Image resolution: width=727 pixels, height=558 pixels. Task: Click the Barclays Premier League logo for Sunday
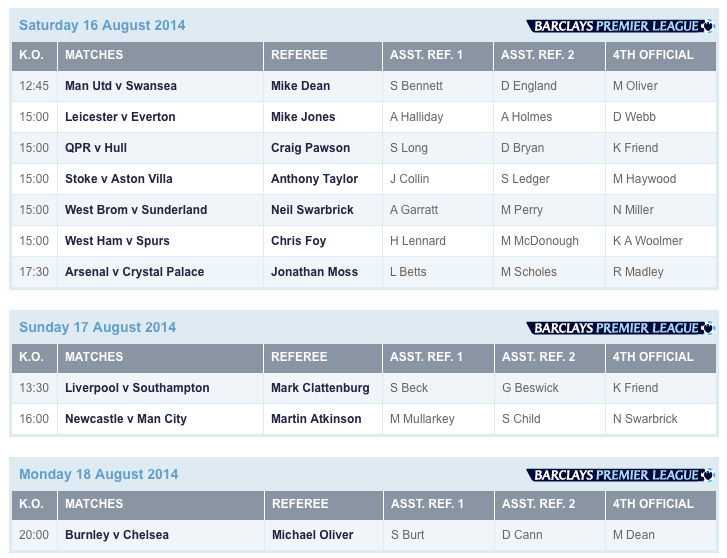coord(620,328)
